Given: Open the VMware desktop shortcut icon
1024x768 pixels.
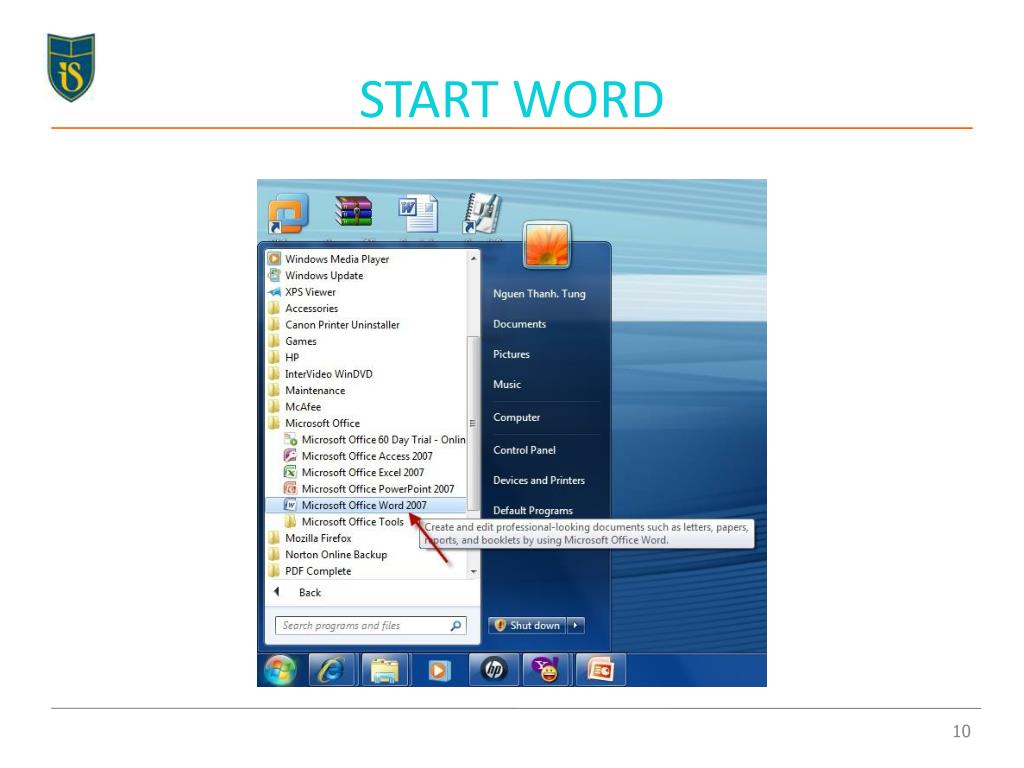Looking at the screenshot, I should coord(288,214).
